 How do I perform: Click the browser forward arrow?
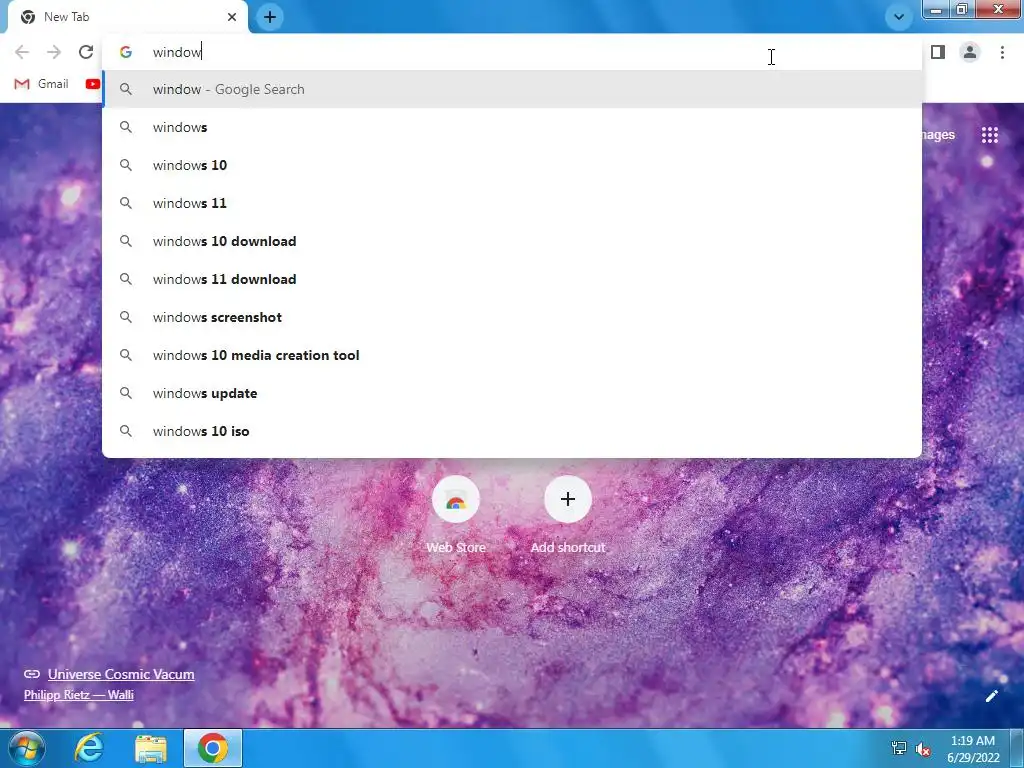click(54, 52)
